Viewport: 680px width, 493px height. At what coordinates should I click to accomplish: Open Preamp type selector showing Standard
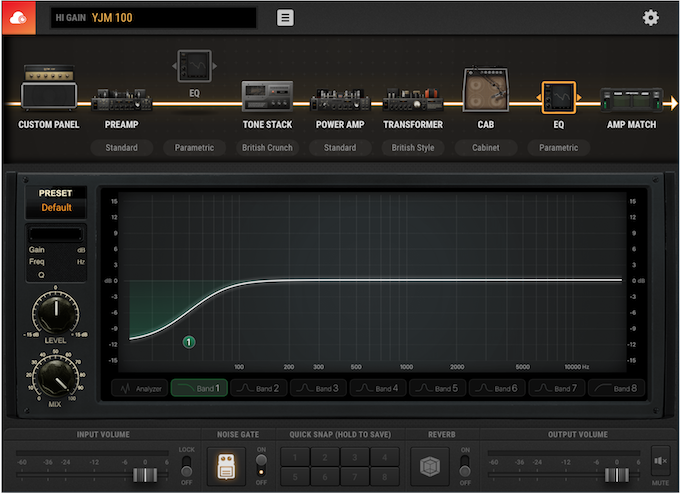coord(121,148)
